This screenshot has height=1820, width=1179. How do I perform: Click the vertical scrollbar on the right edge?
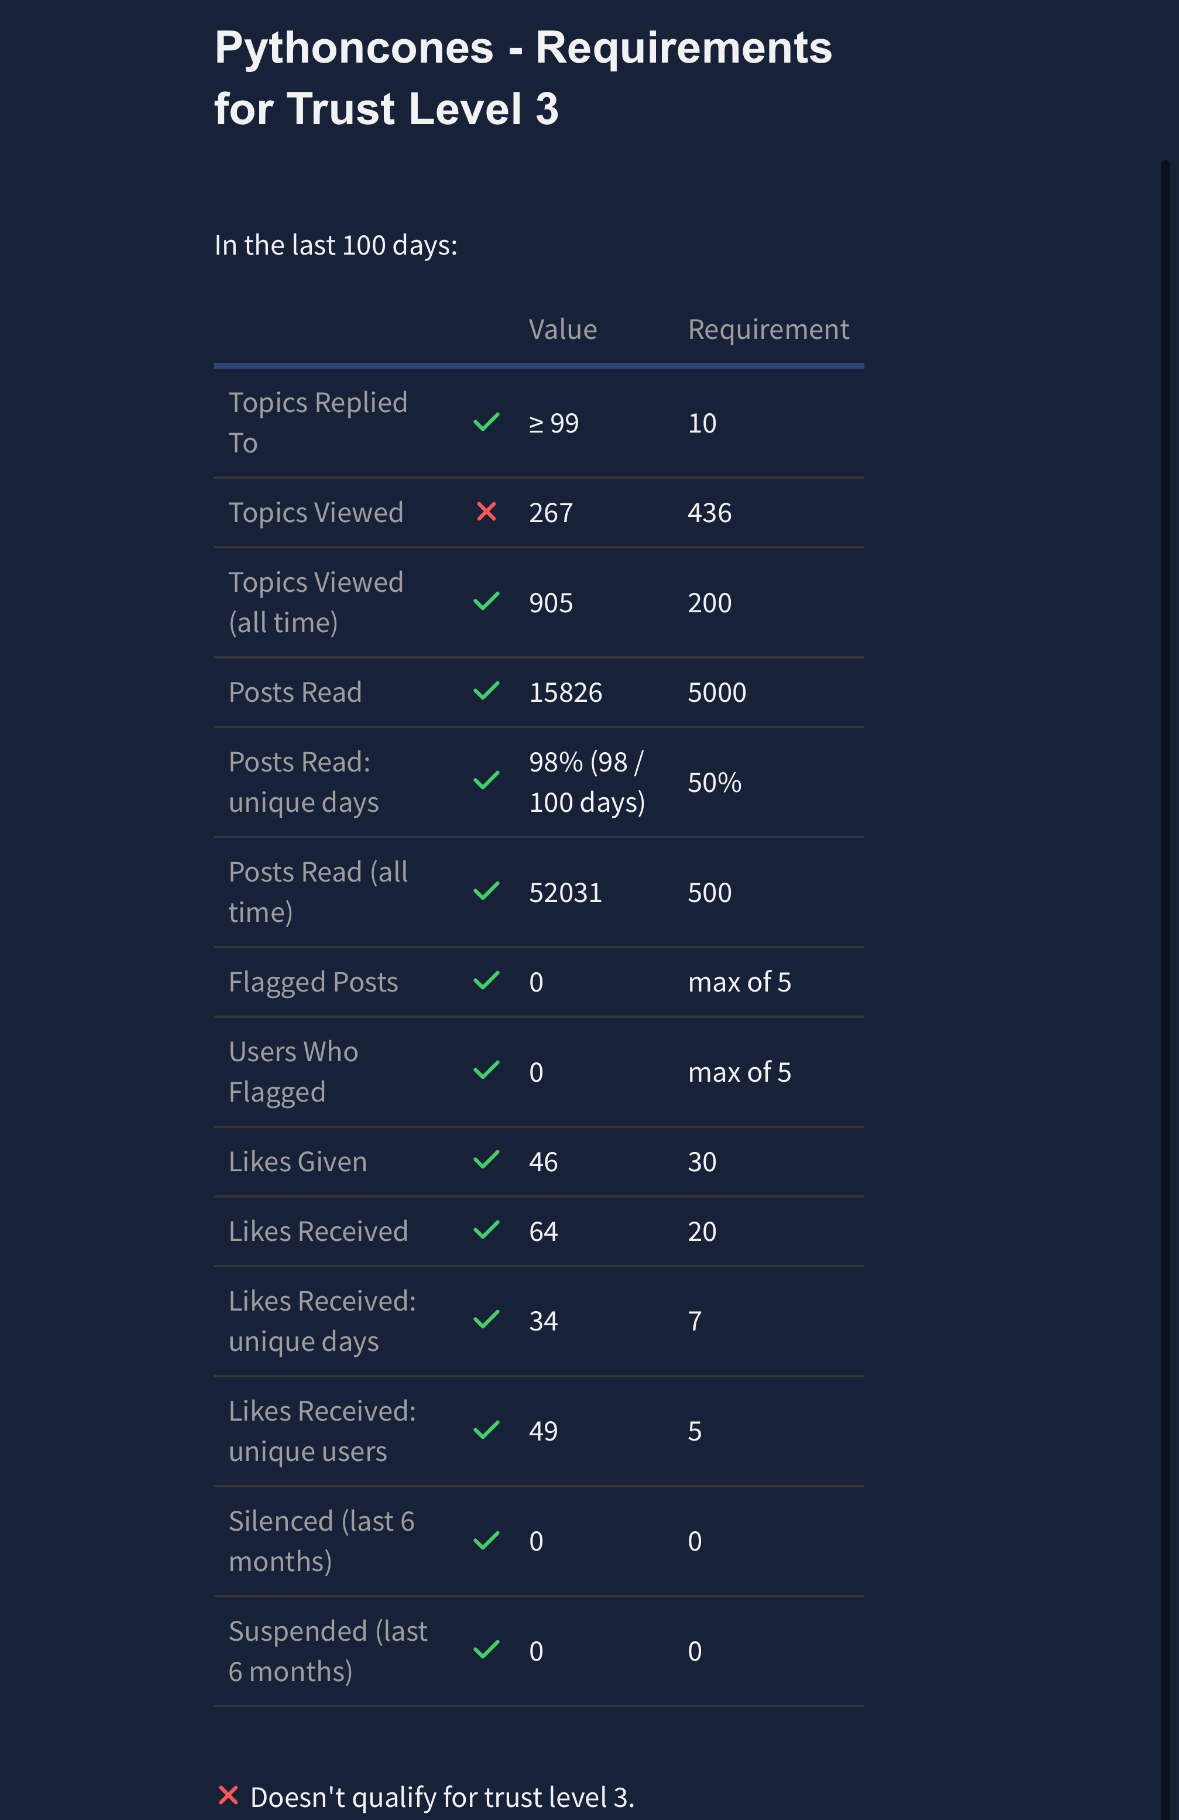1165,900
